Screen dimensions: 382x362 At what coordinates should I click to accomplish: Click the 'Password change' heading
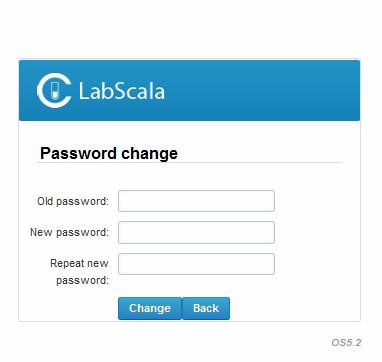[109, 153]
